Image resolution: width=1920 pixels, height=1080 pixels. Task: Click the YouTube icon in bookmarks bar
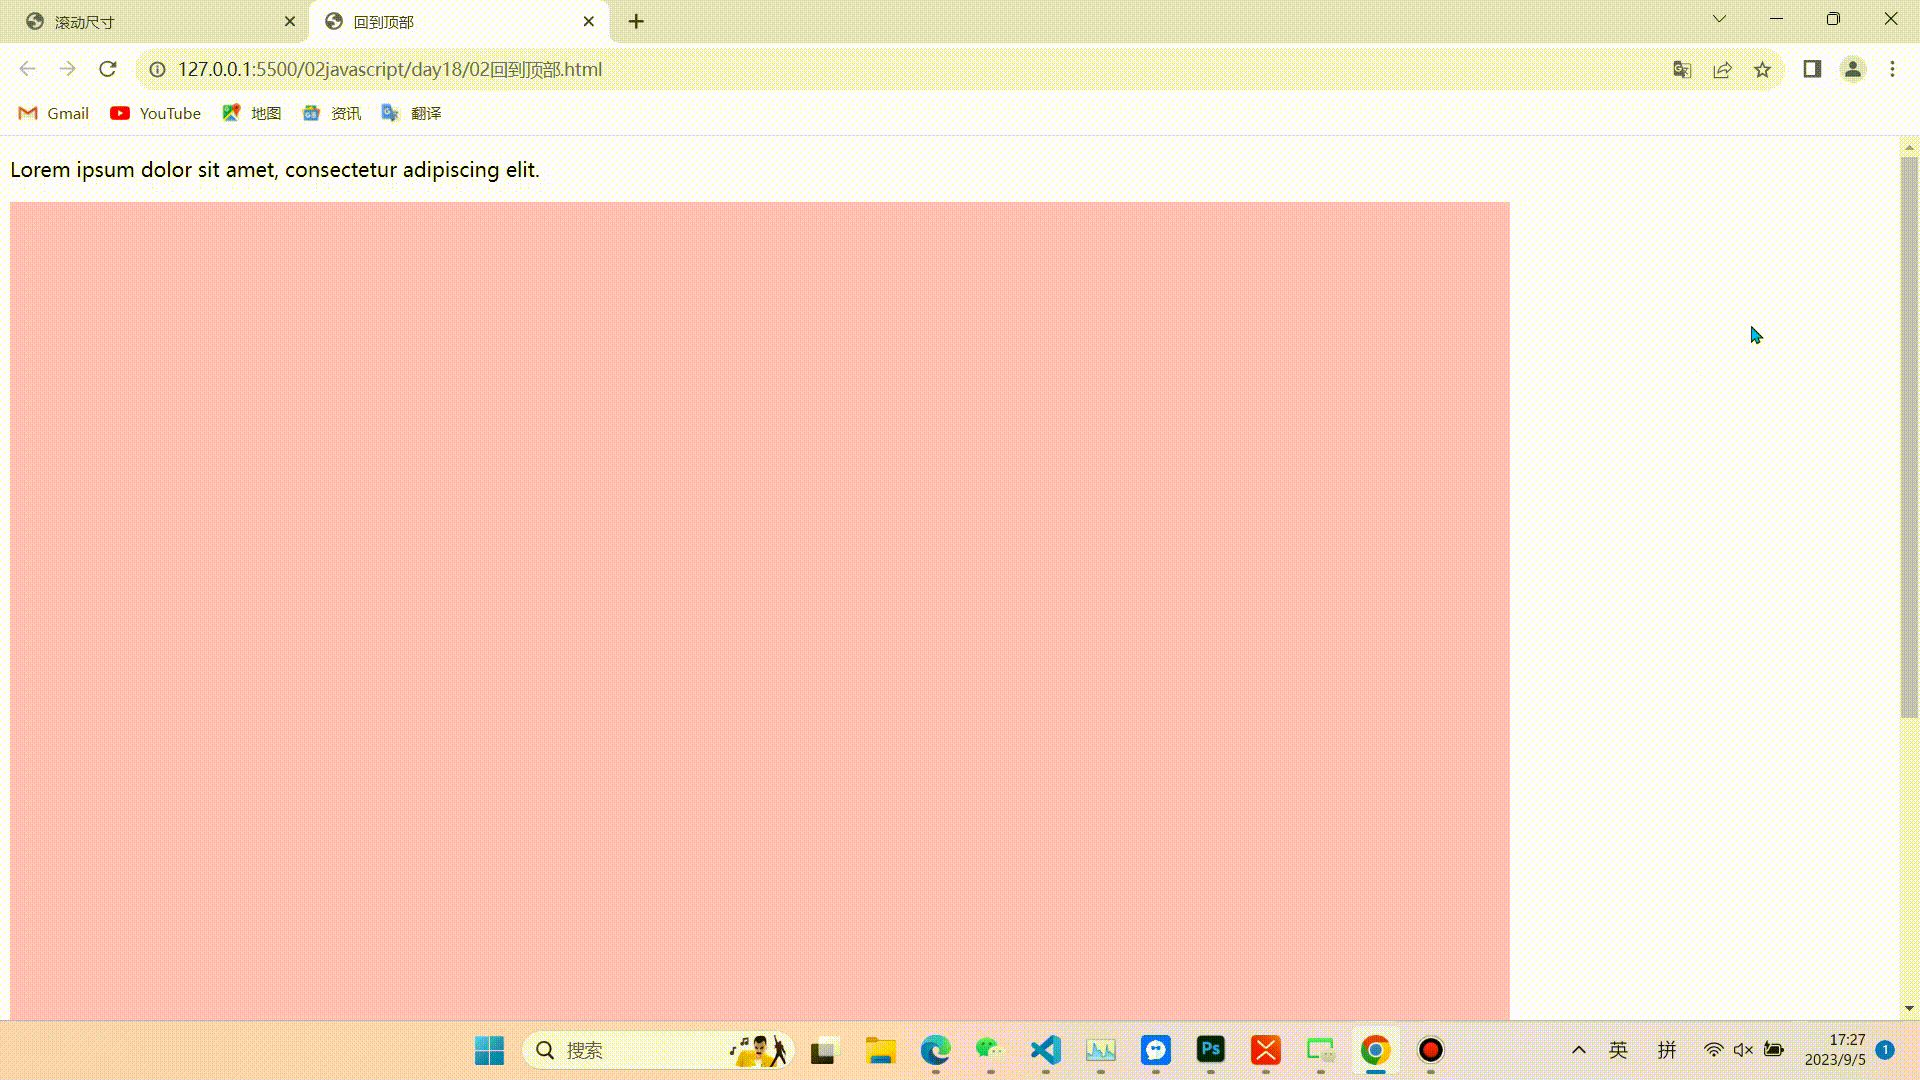[119, 113]
